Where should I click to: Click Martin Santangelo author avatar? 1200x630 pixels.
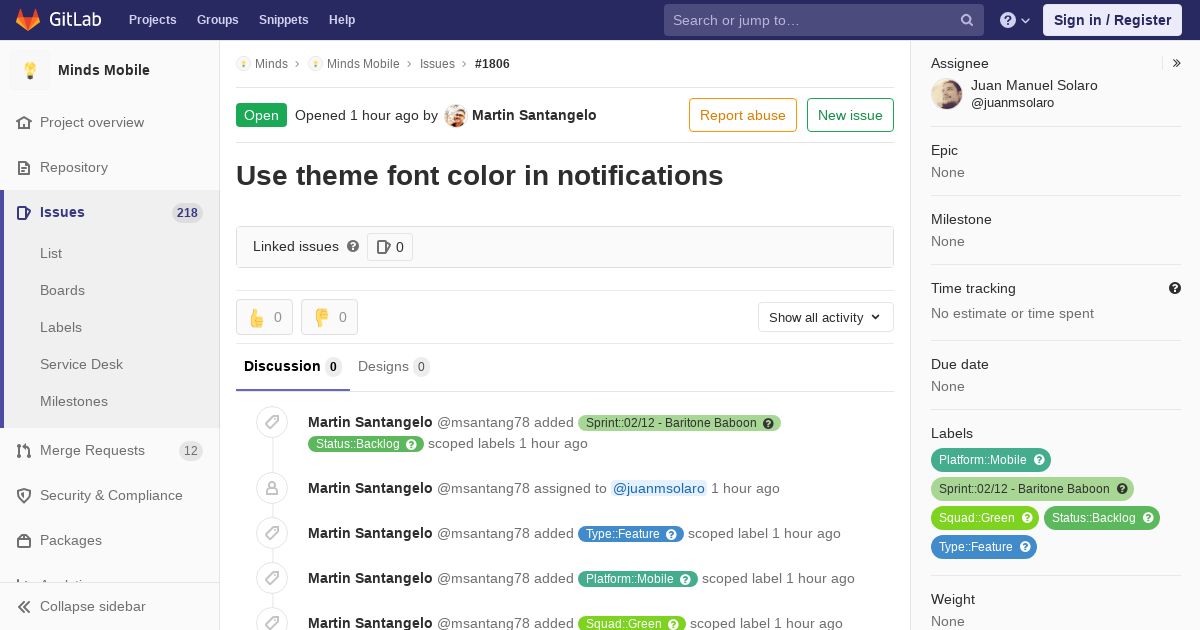(456, 115)
